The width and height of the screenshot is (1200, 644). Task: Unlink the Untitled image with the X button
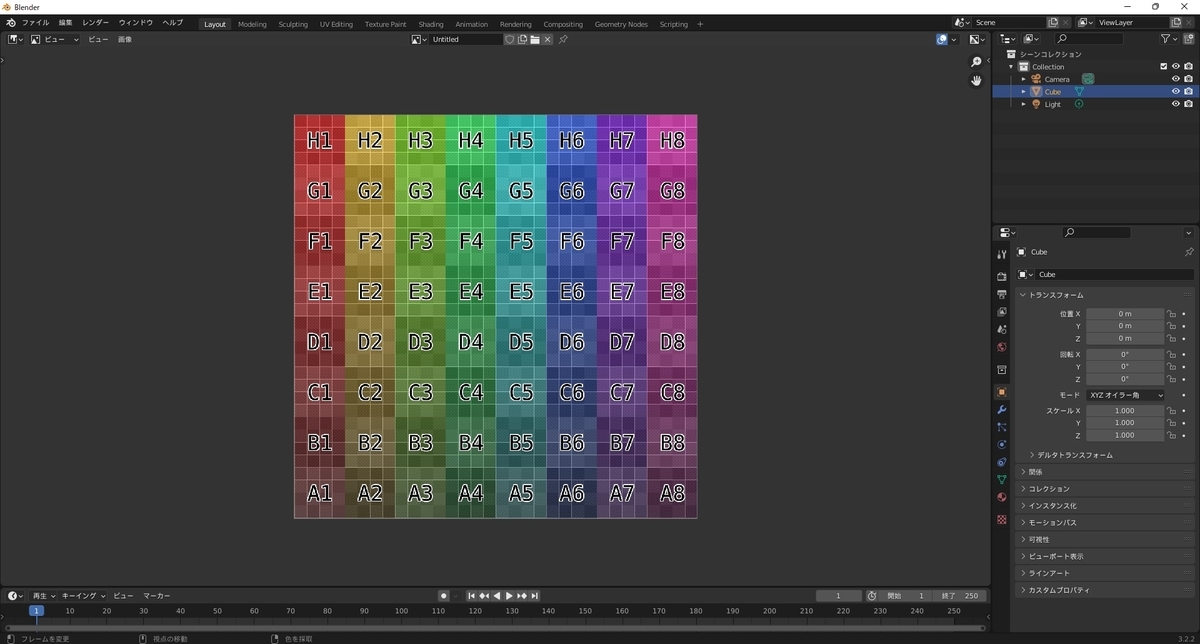(x=547, y=39)
